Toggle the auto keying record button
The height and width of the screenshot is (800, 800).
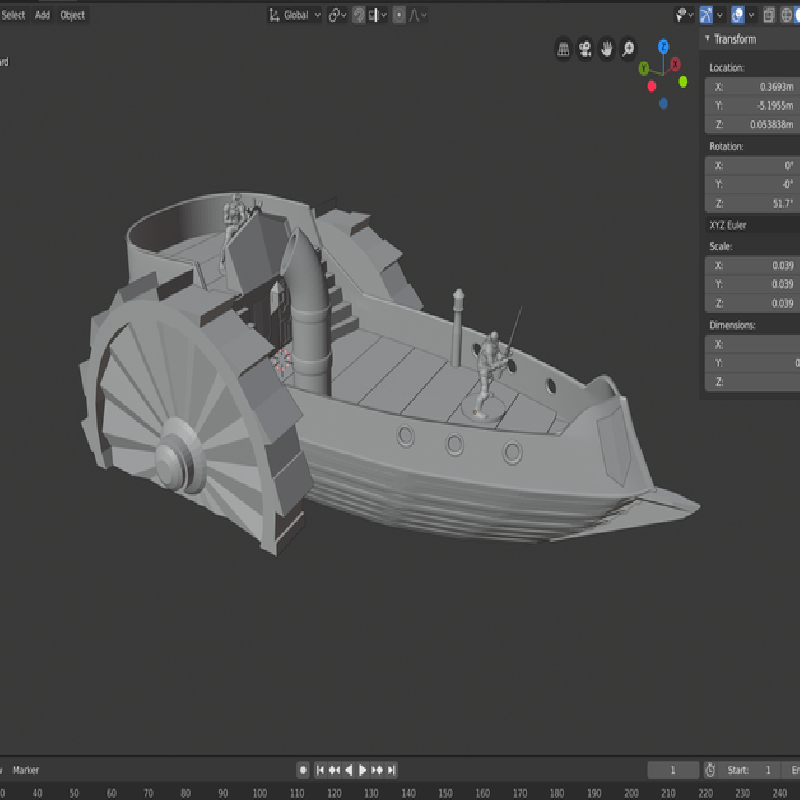click(x=303, y=770)
